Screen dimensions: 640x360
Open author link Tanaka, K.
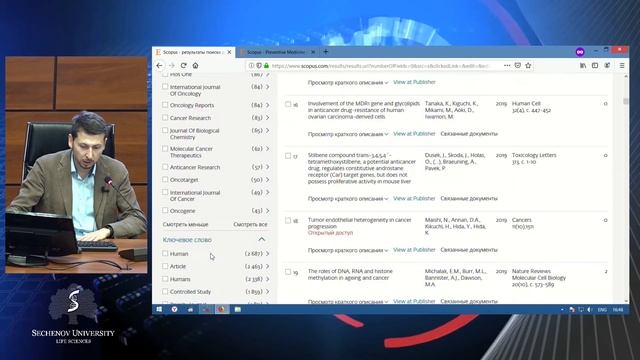coord(437,104)
